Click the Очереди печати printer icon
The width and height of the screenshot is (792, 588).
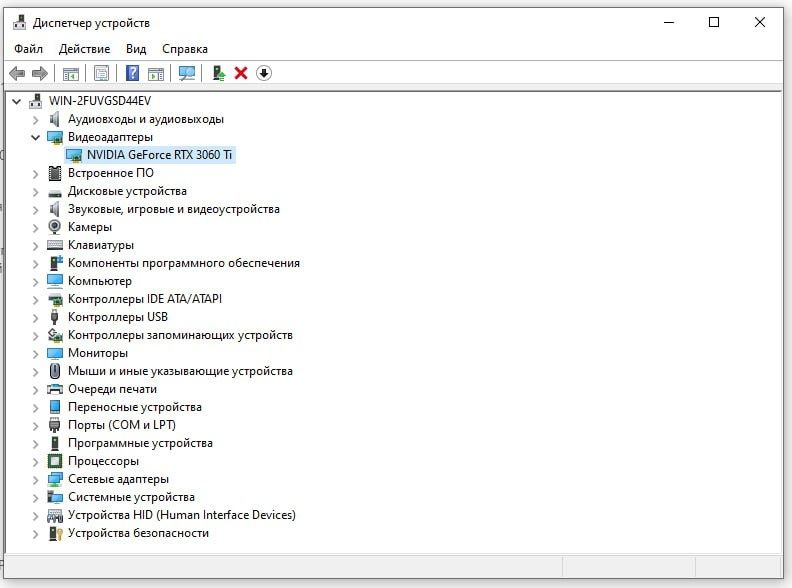point(55,389)
